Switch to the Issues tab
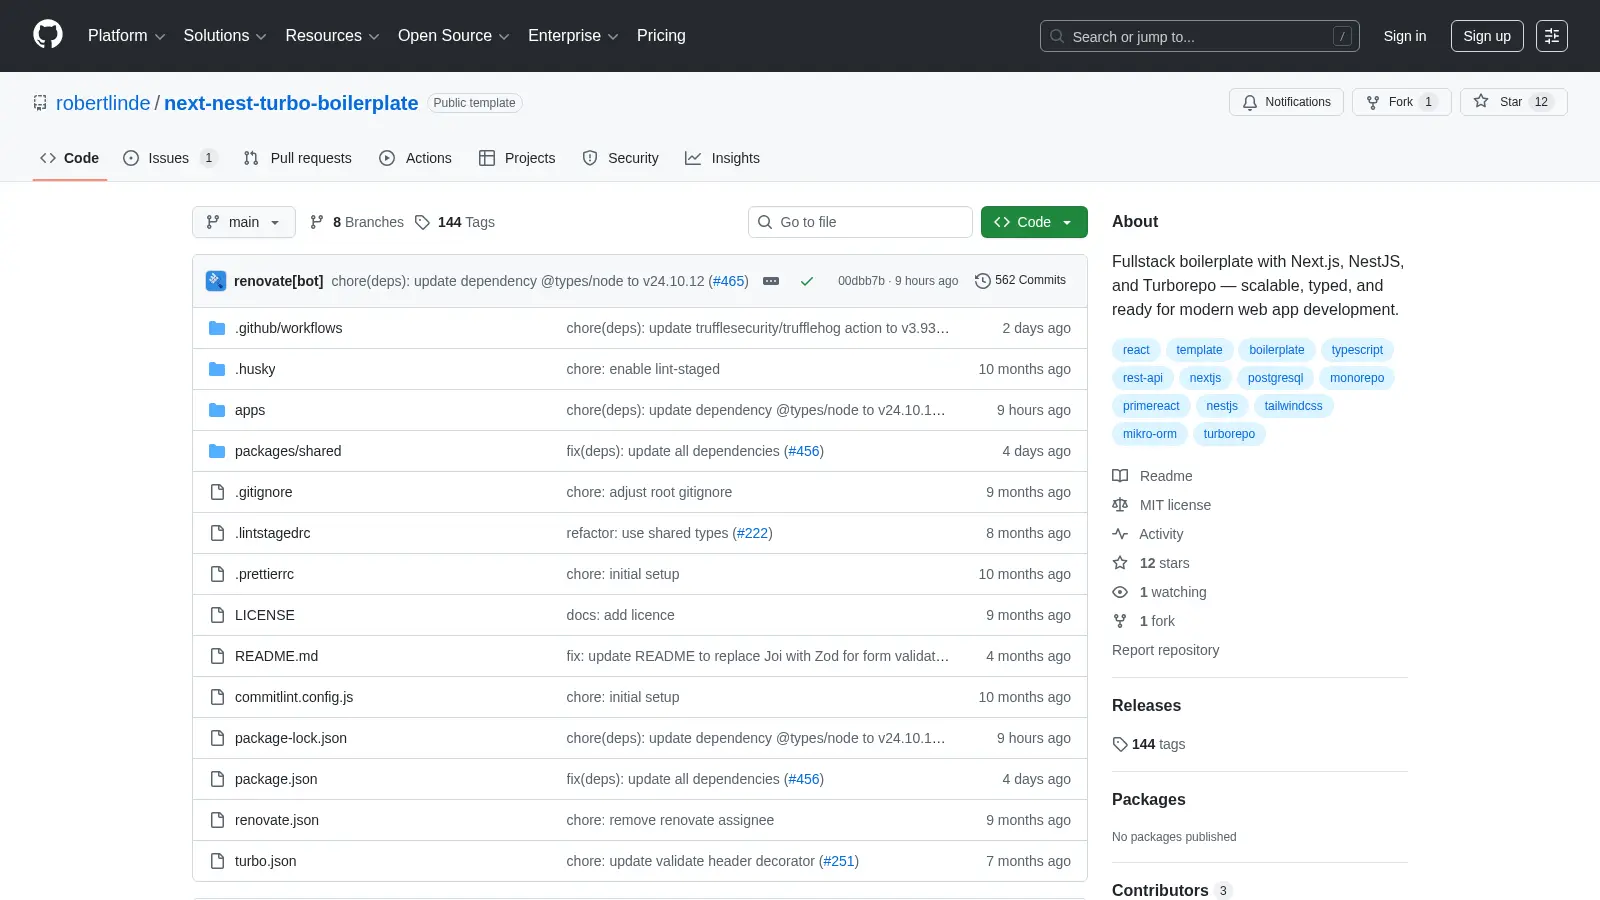Viewport: 1600px width, 900px height. (169, 158)
